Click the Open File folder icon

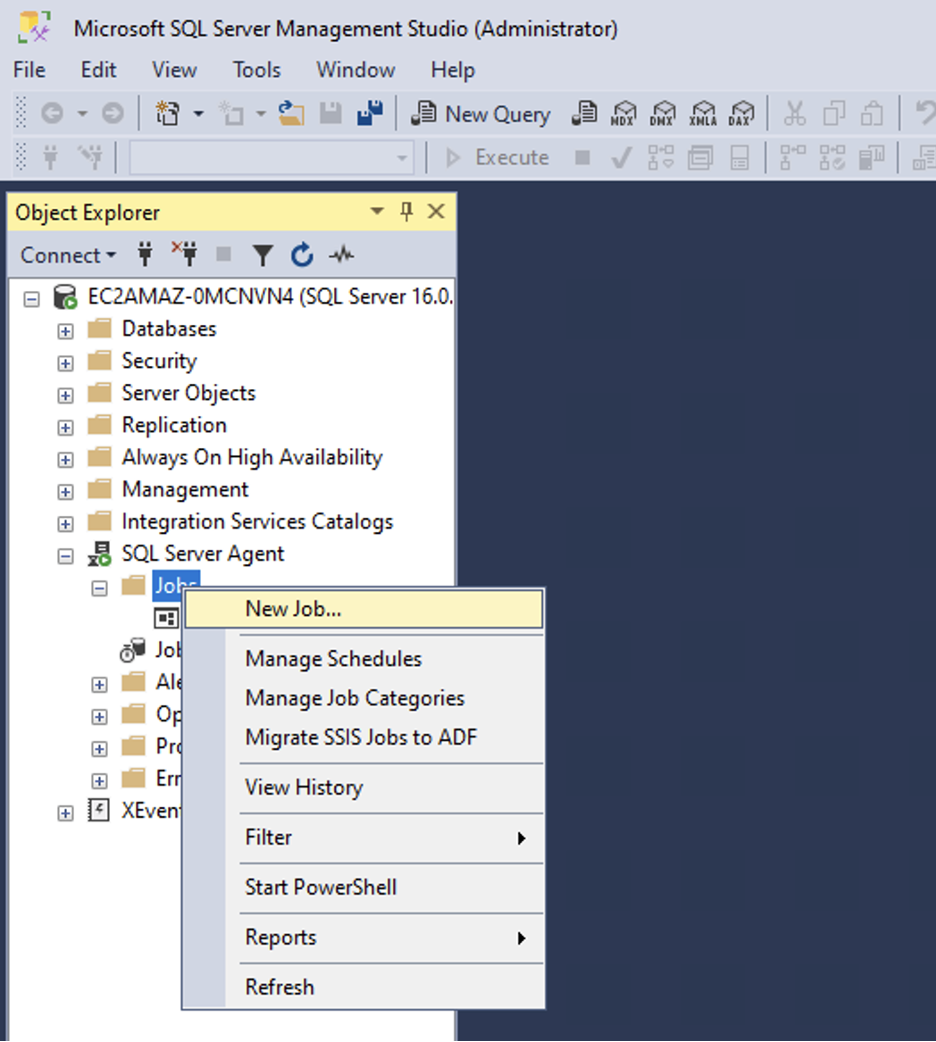click(291, 114)
